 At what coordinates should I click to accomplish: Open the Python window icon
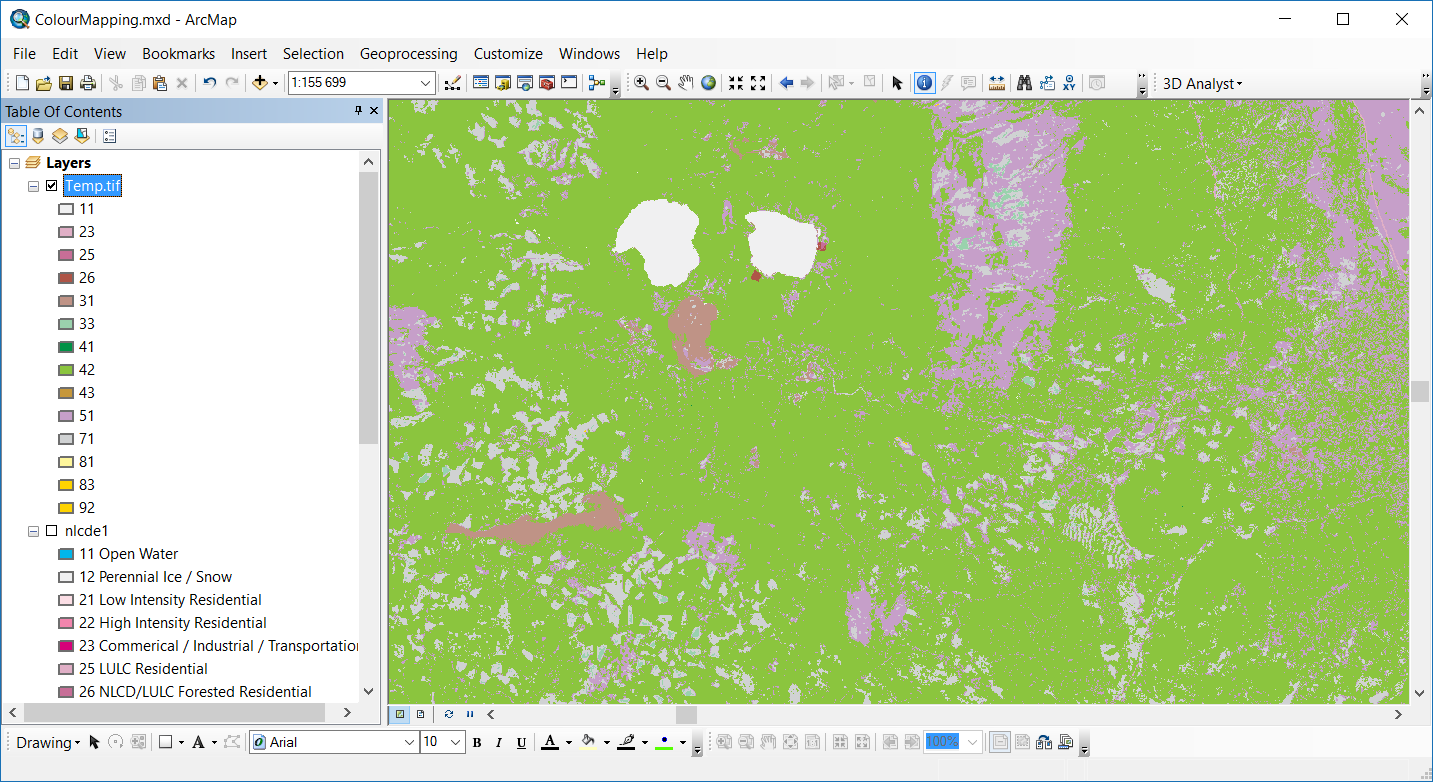pyautogui.click(x=569, y=83)
